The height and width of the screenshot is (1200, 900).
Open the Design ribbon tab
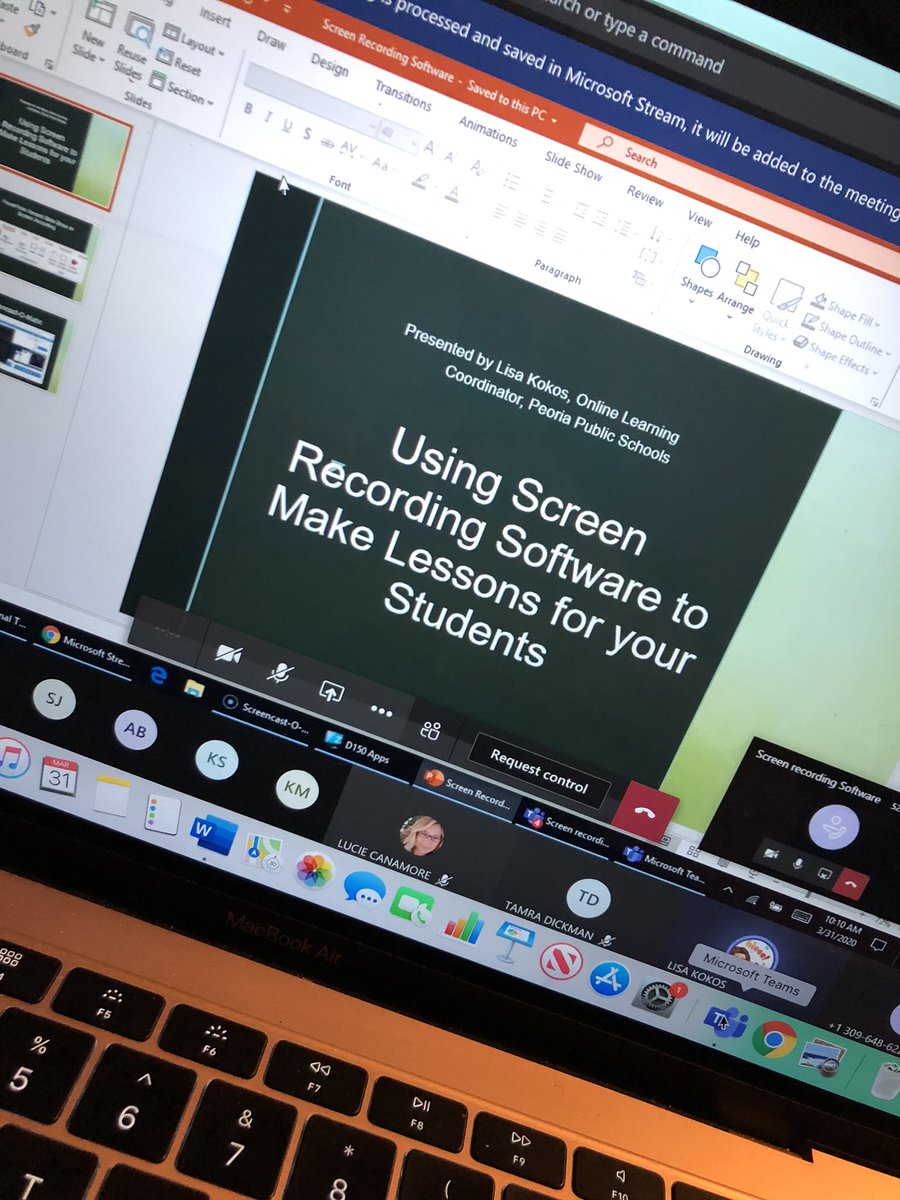point(328,66)
